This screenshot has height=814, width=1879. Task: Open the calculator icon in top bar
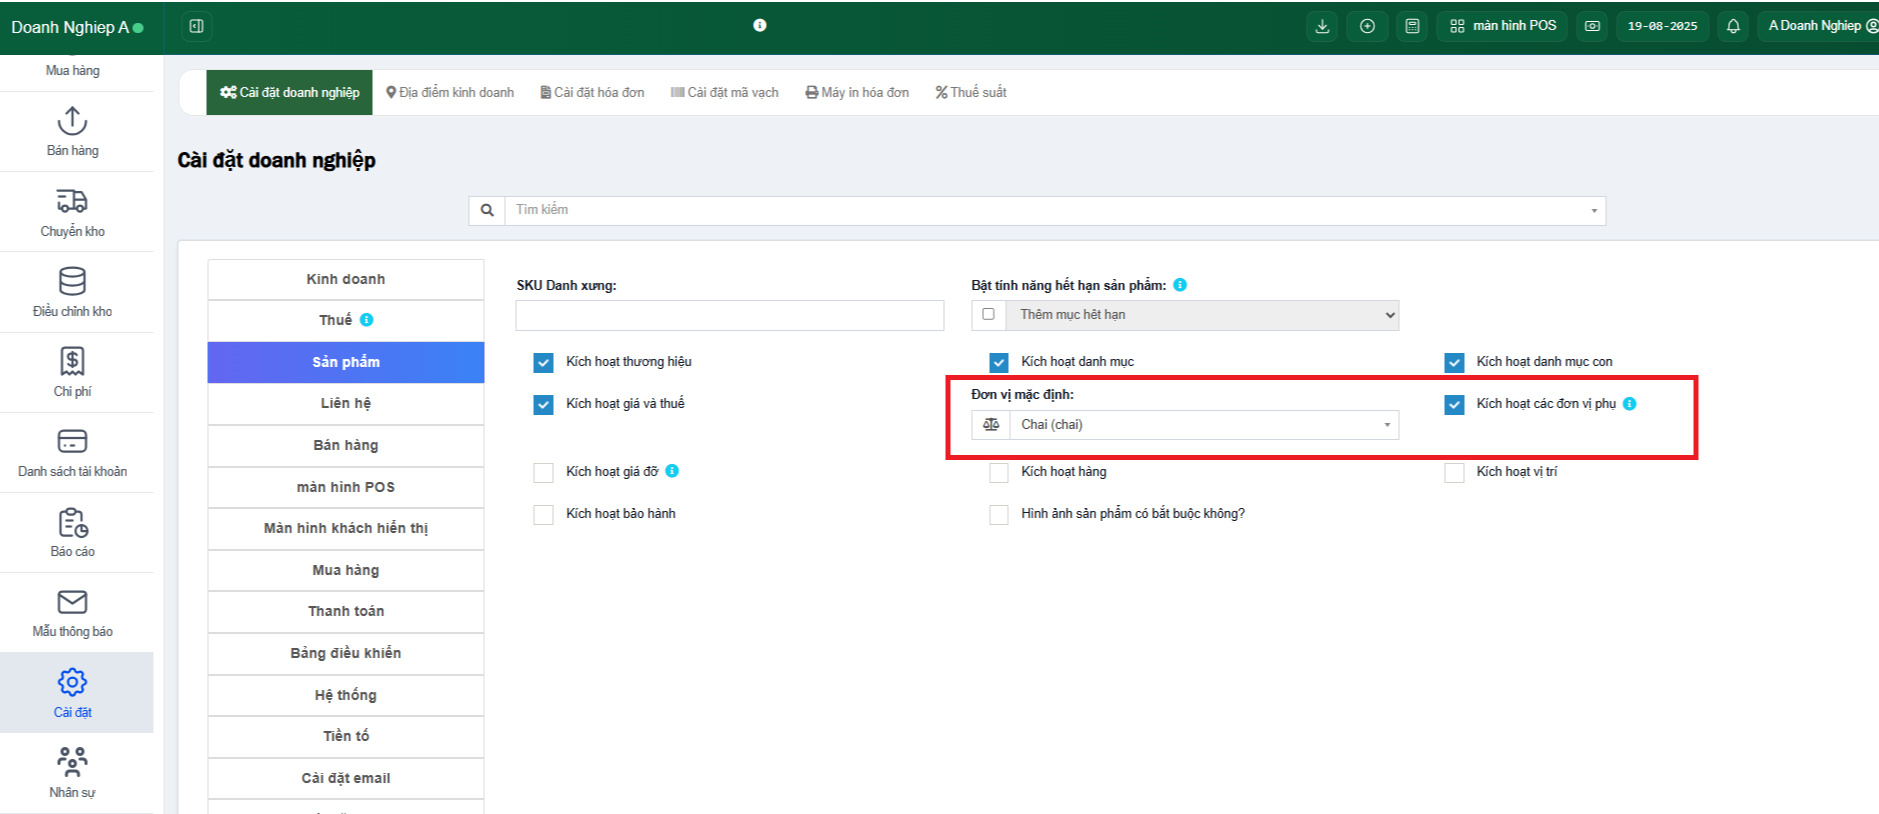pos(1412,26)
